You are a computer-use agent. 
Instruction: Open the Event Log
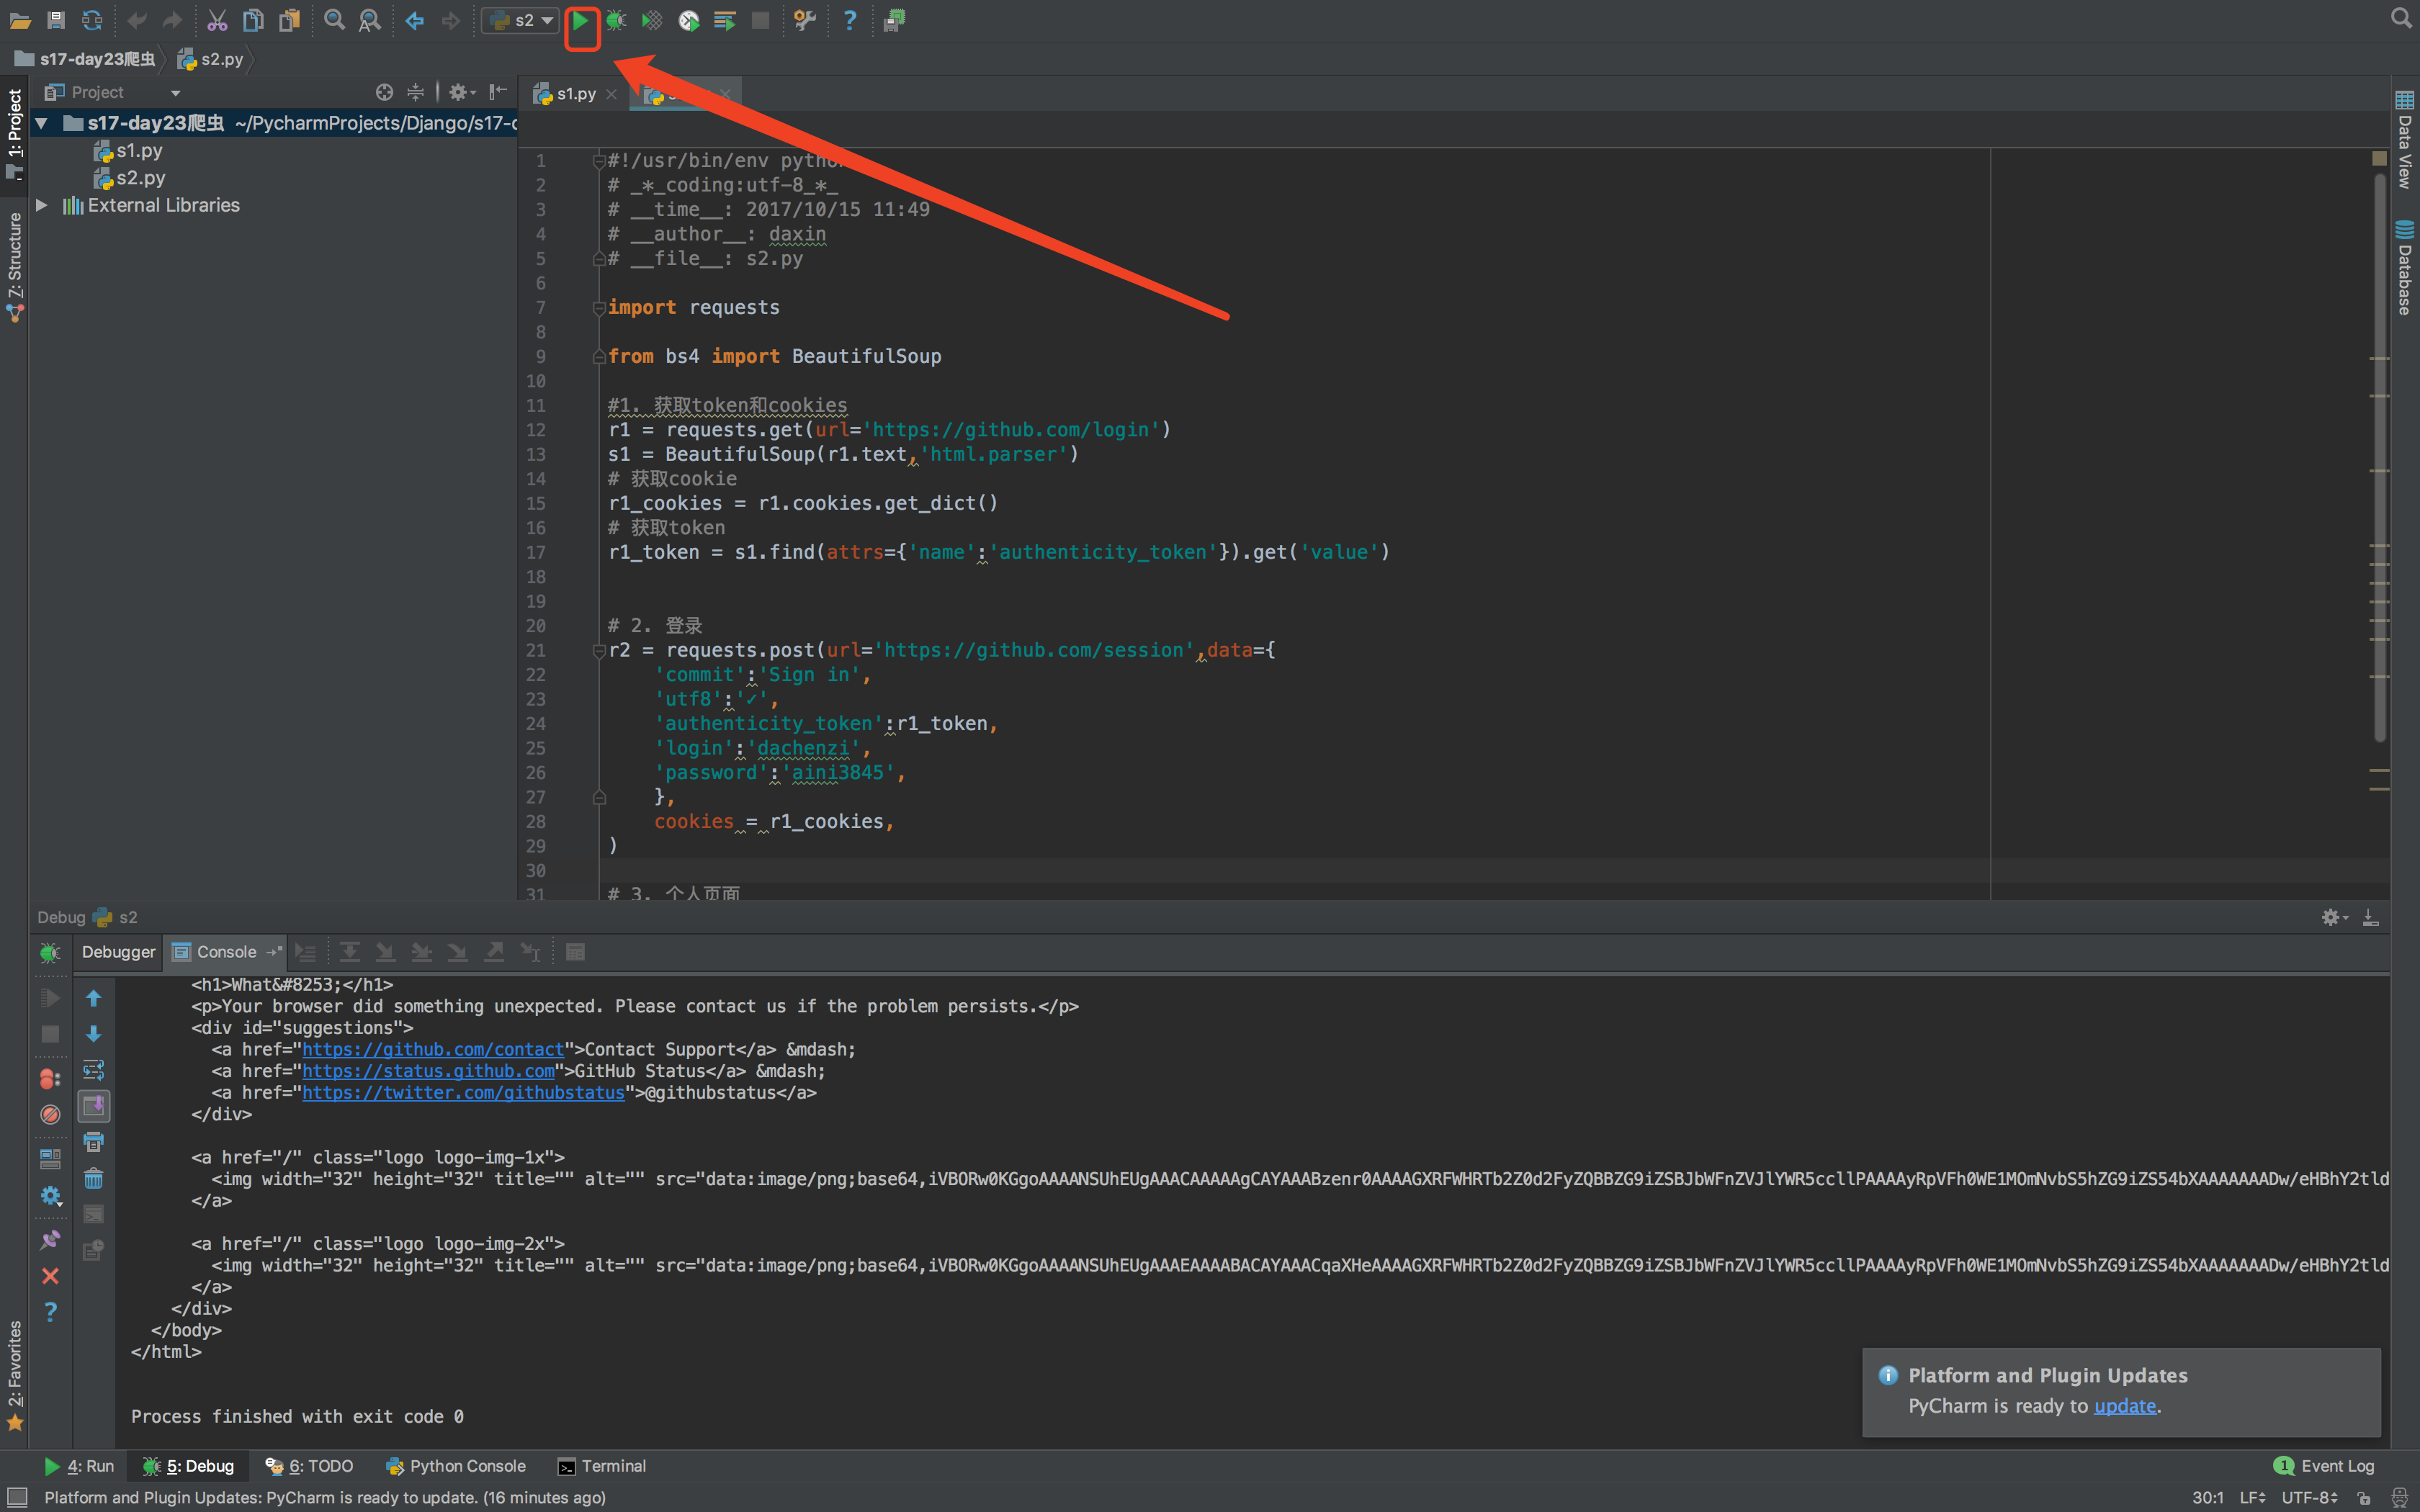coord(2324,1466)
